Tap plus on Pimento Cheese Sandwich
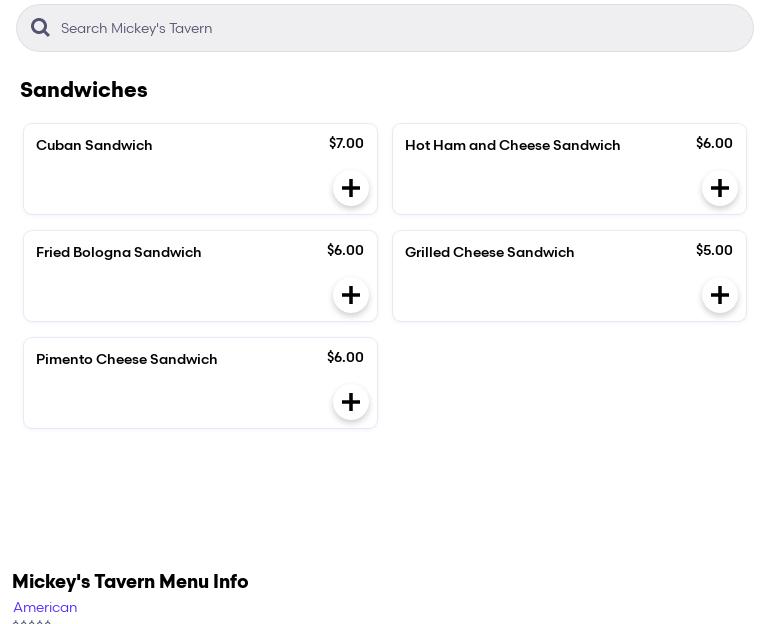 click(x=351, y=402)
